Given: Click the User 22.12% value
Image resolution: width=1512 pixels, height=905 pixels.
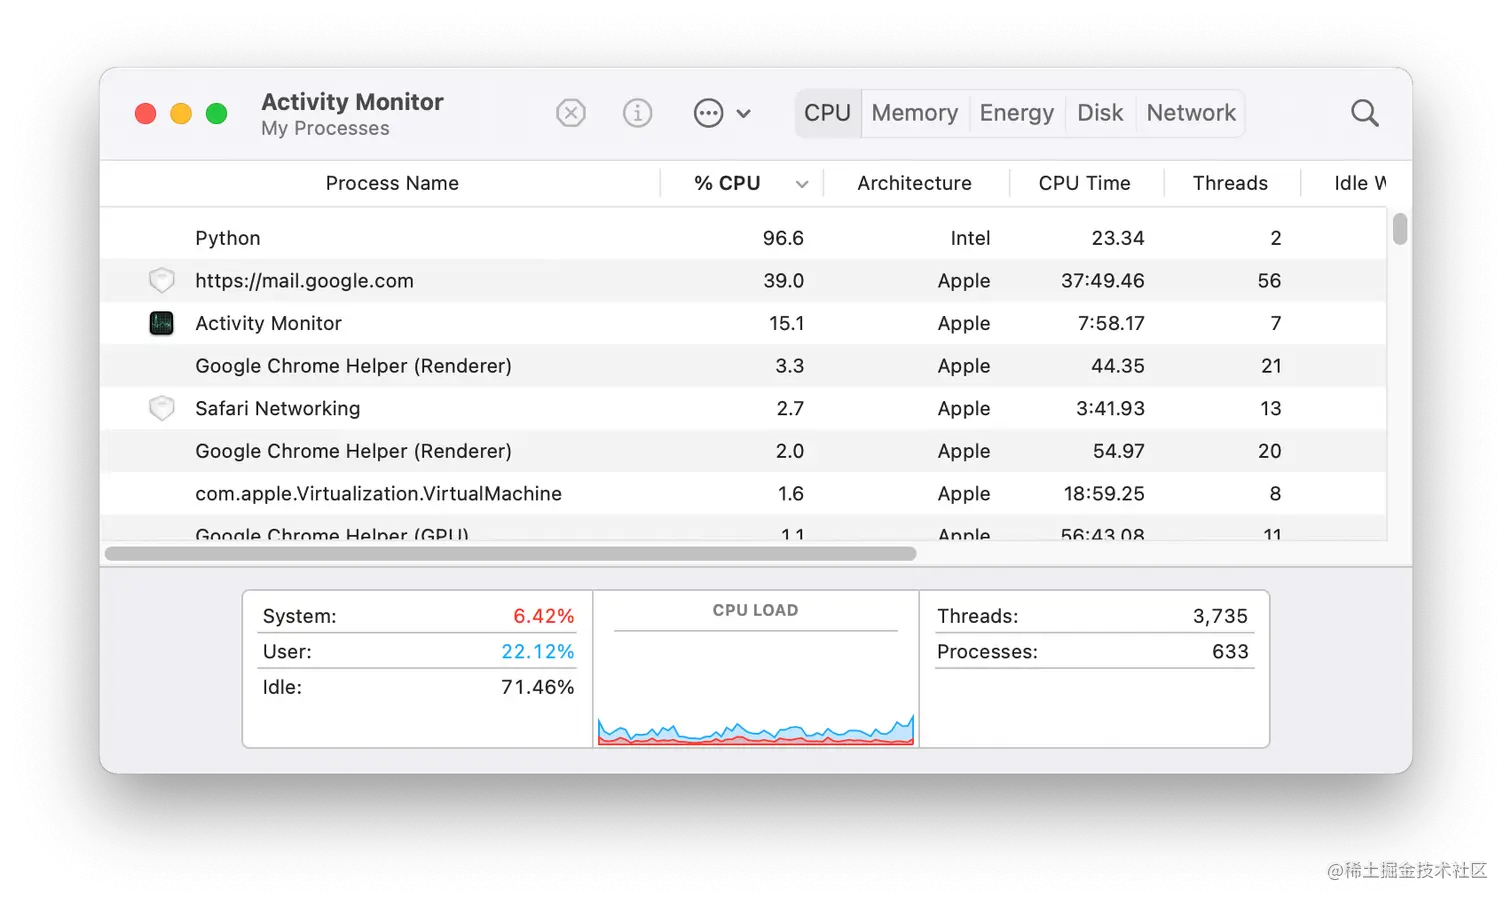Looking at the screenshot, I should tap(537, 652).
